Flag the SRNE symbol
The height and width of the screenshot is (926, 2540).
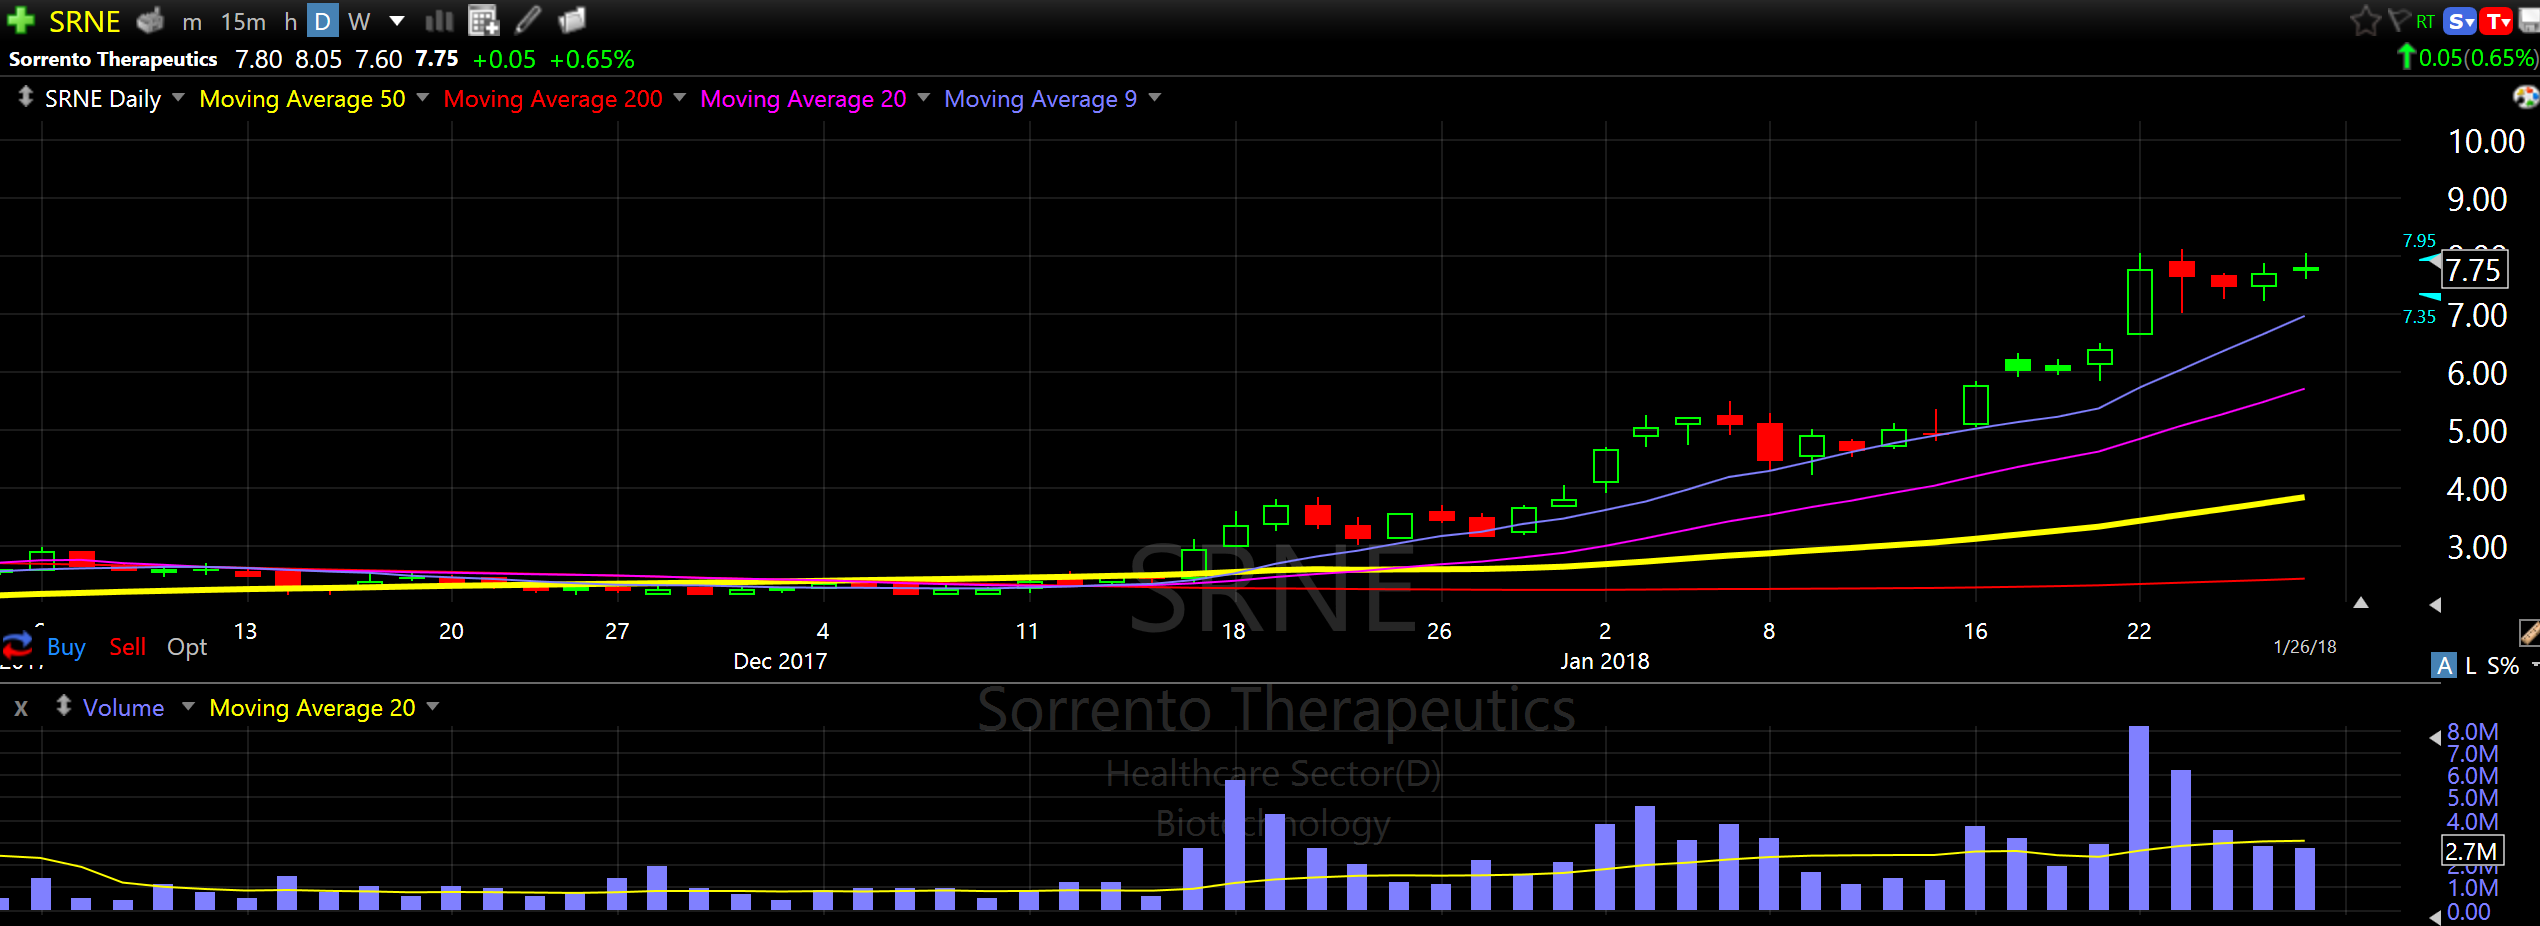click(x=2399, y=20)
